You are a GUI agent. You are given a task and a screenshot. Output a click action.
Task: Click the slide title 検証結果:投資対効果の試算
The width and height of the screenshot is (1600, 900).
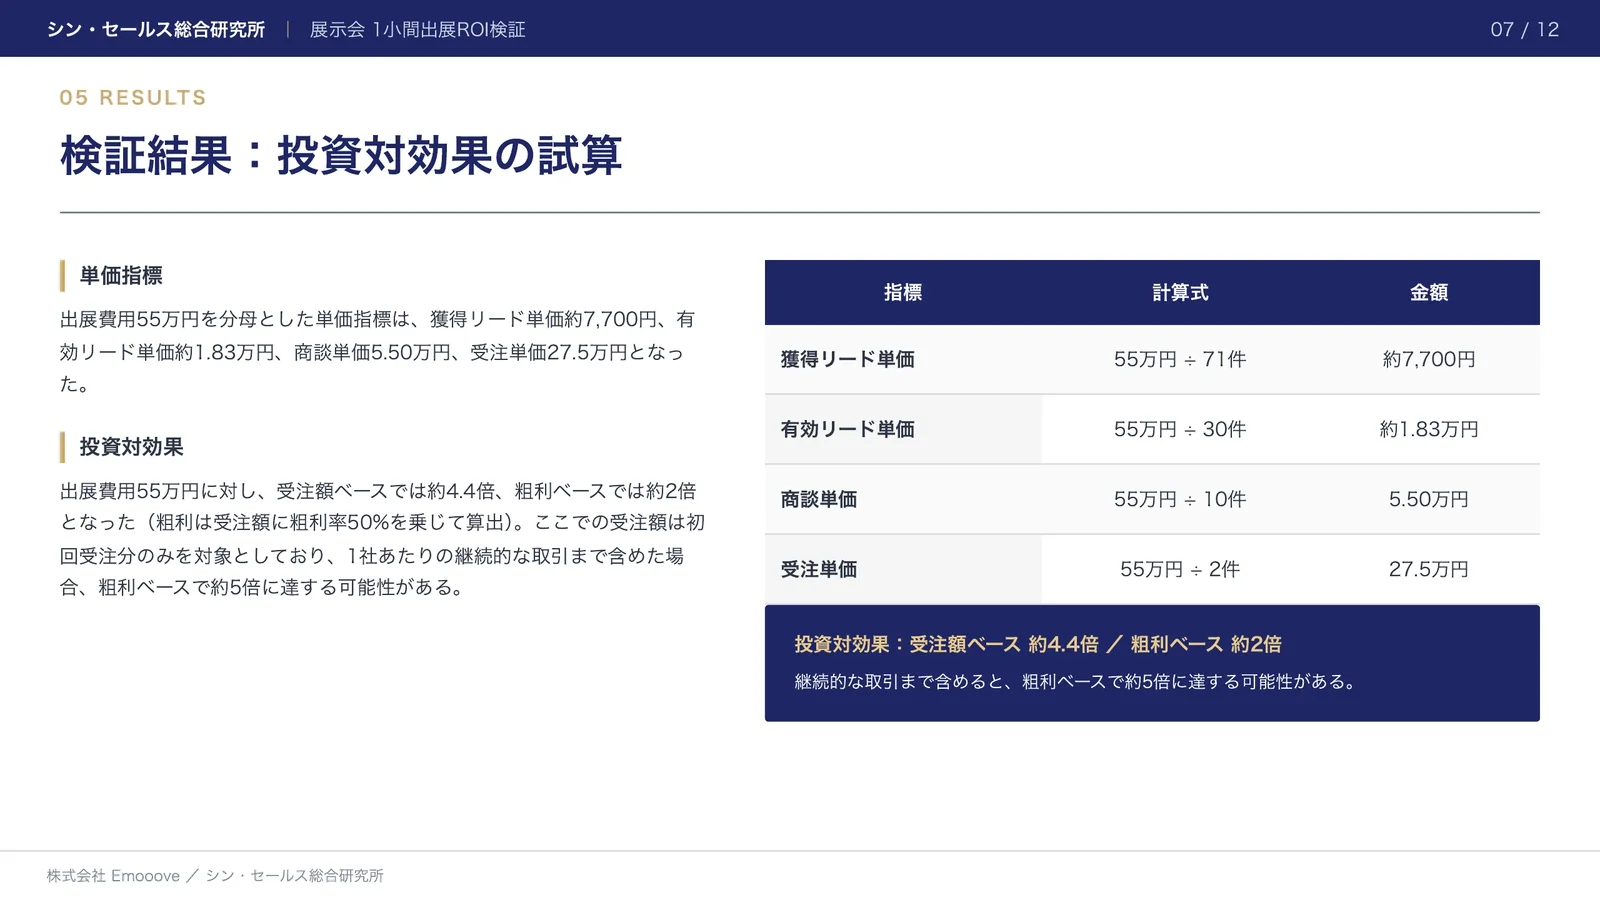click(x=341, y=155)
